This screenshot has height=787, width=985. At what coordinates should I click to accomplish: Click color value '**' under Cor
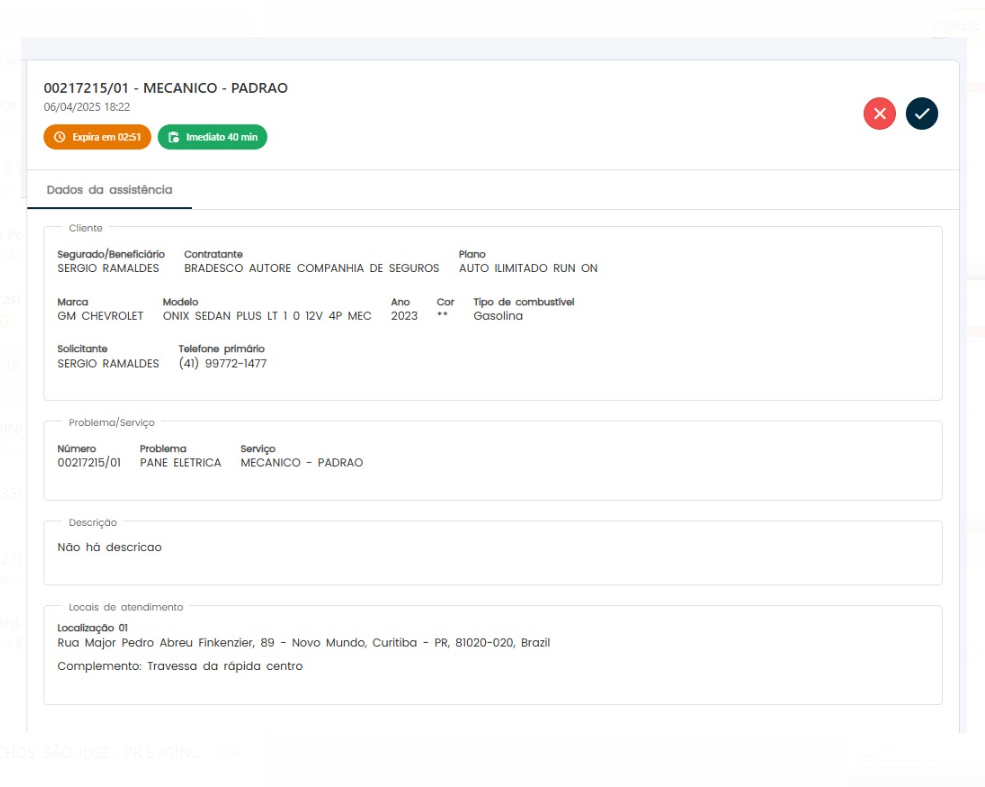click(442, 315)
